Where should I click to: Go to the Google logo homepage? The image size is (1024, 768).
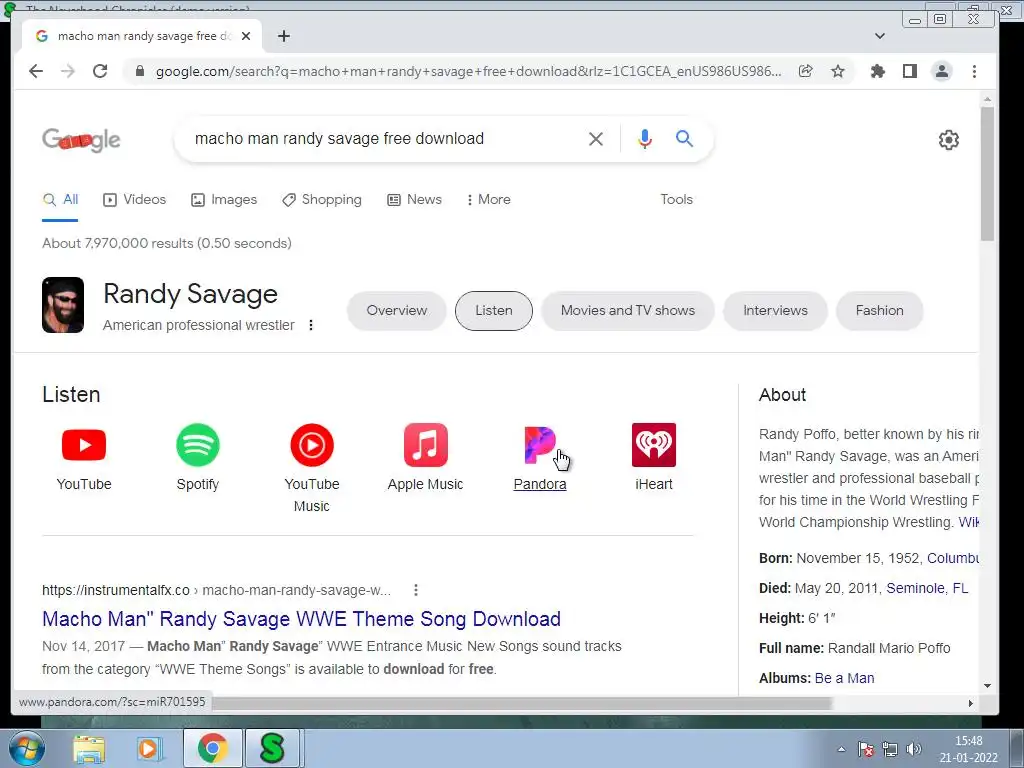click(81, 139)
